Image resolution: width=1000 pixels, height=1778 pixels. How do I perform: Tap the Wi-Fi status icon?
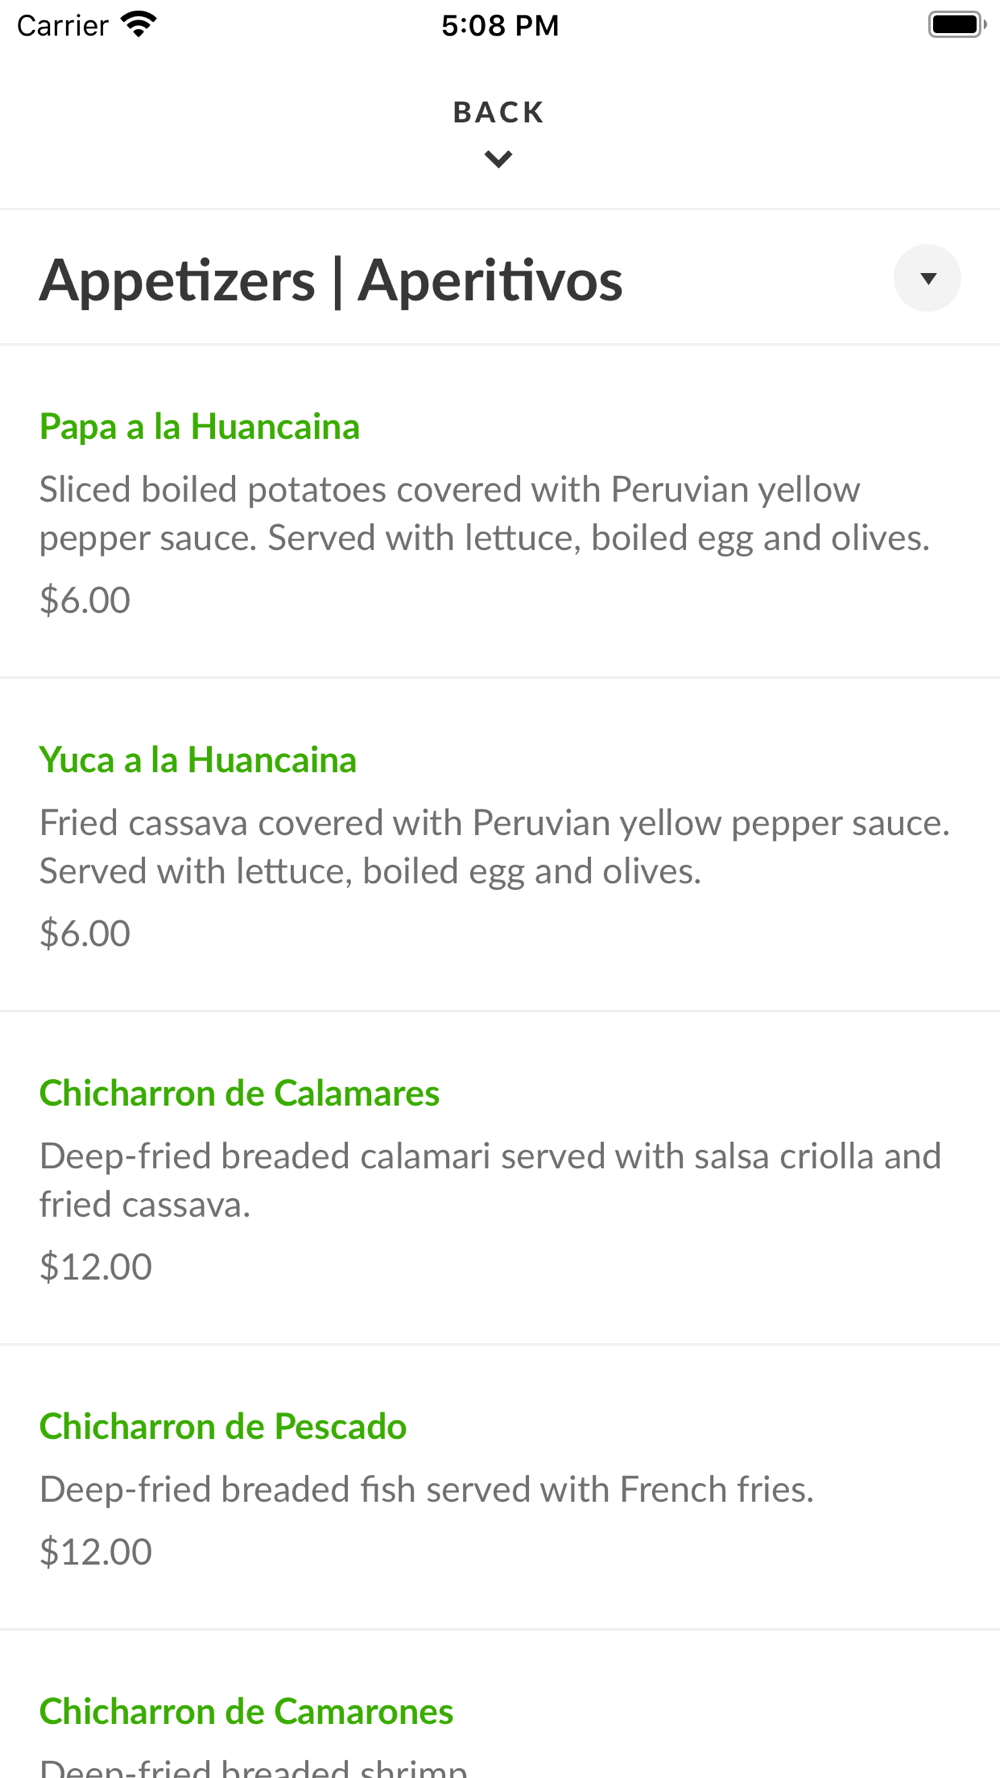click(139, 24)
